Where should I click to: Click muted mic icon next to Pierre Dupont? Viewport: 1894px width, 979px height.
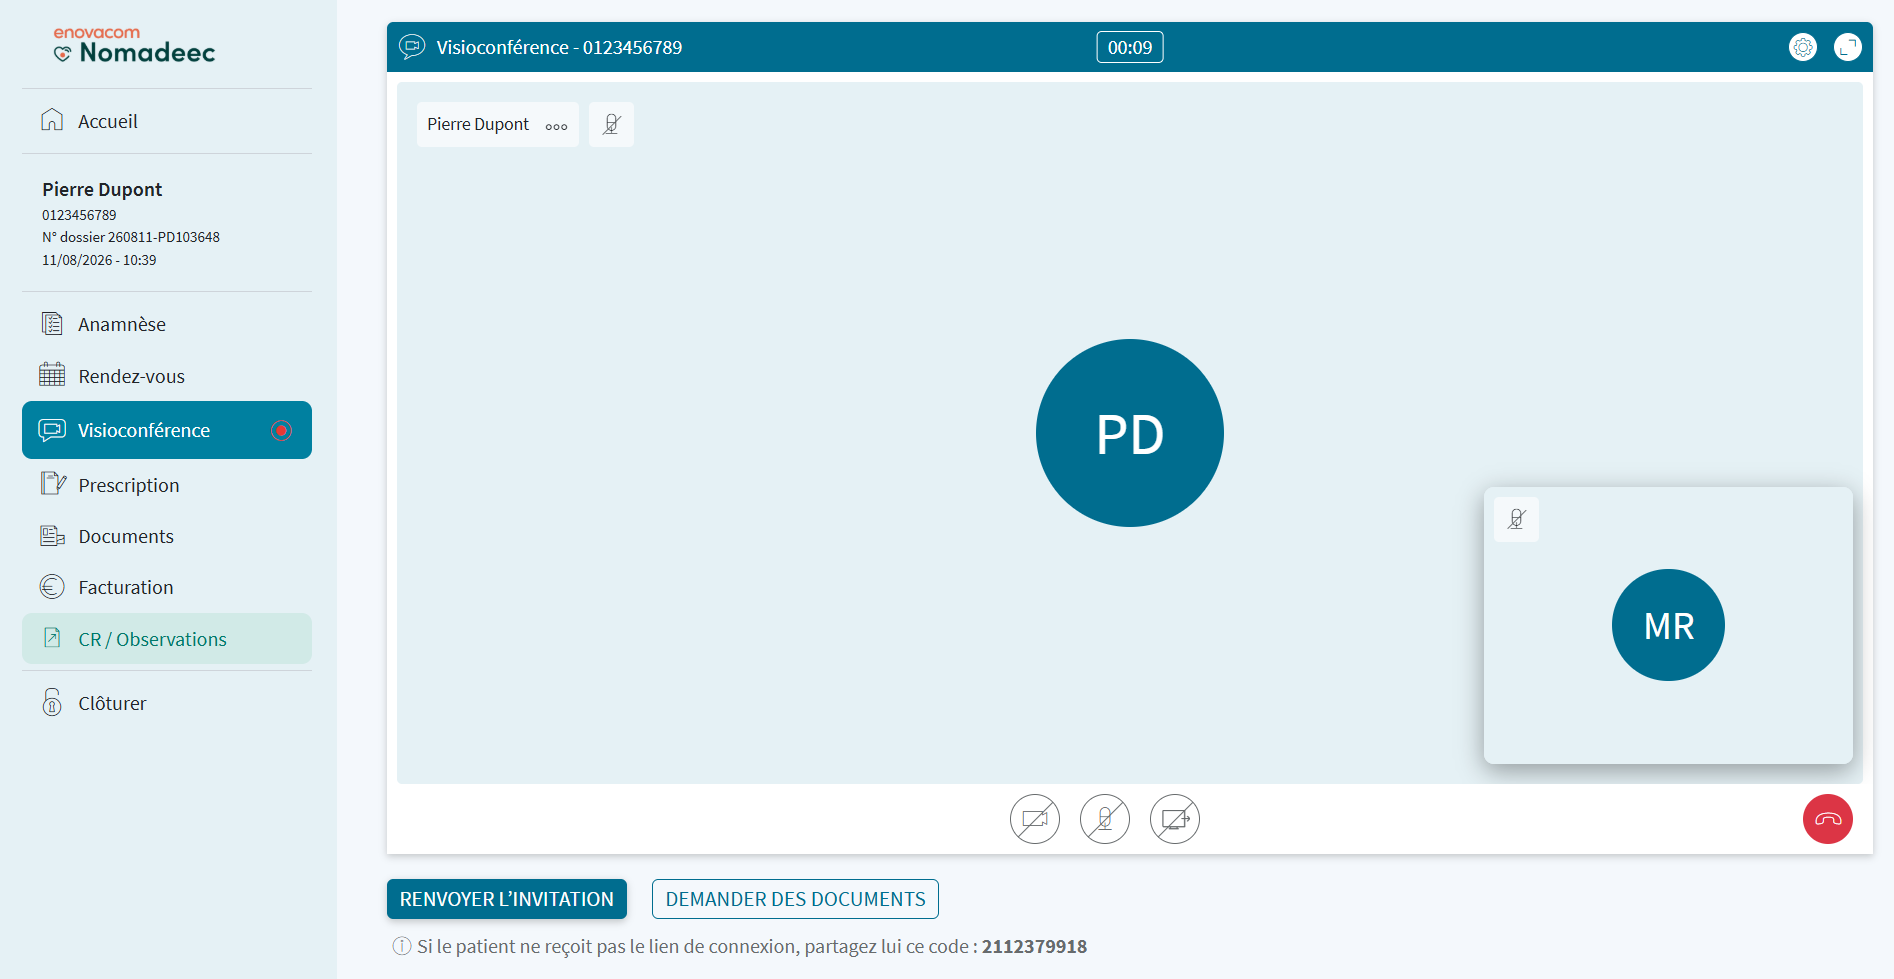tap(611, 124)
